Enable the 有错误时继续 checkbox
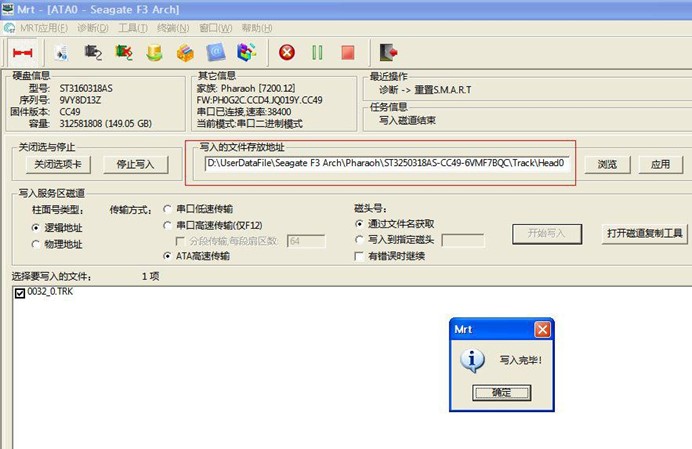The width and height of the screenshot is (692, 449). click(x=360, y=256)
